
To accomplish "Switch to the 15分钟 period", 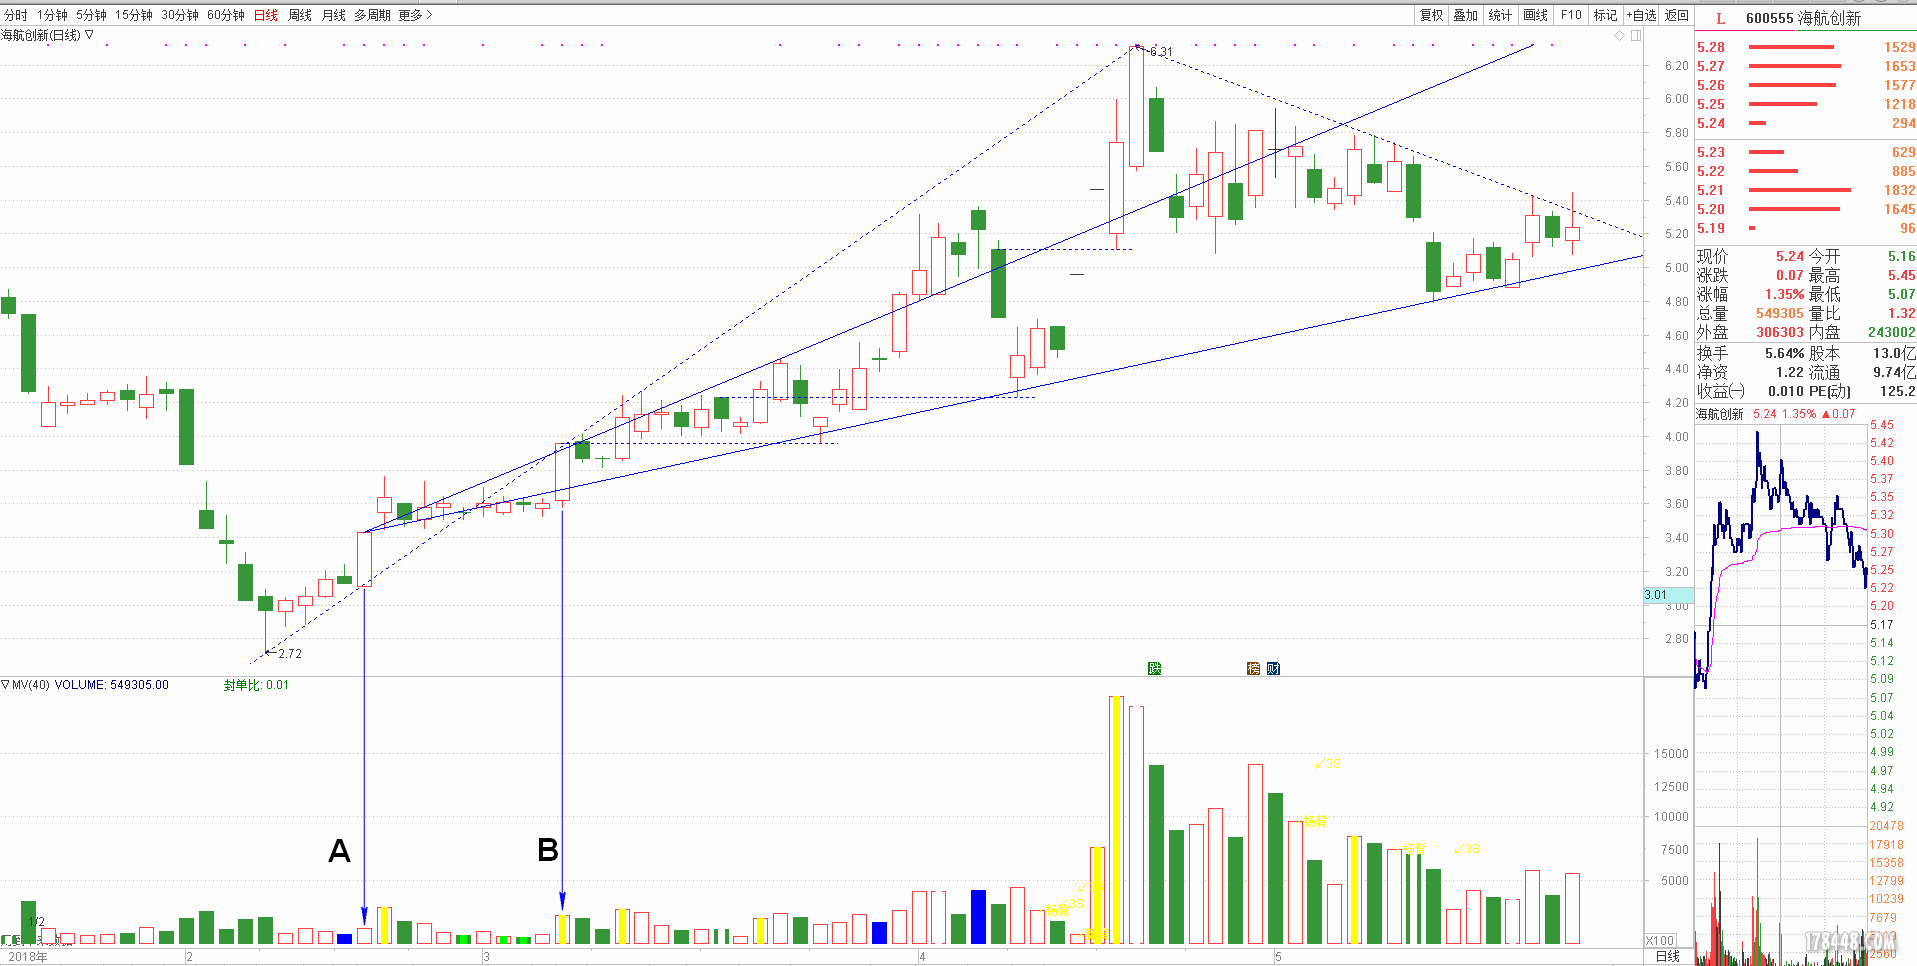I will coord(134,15).
